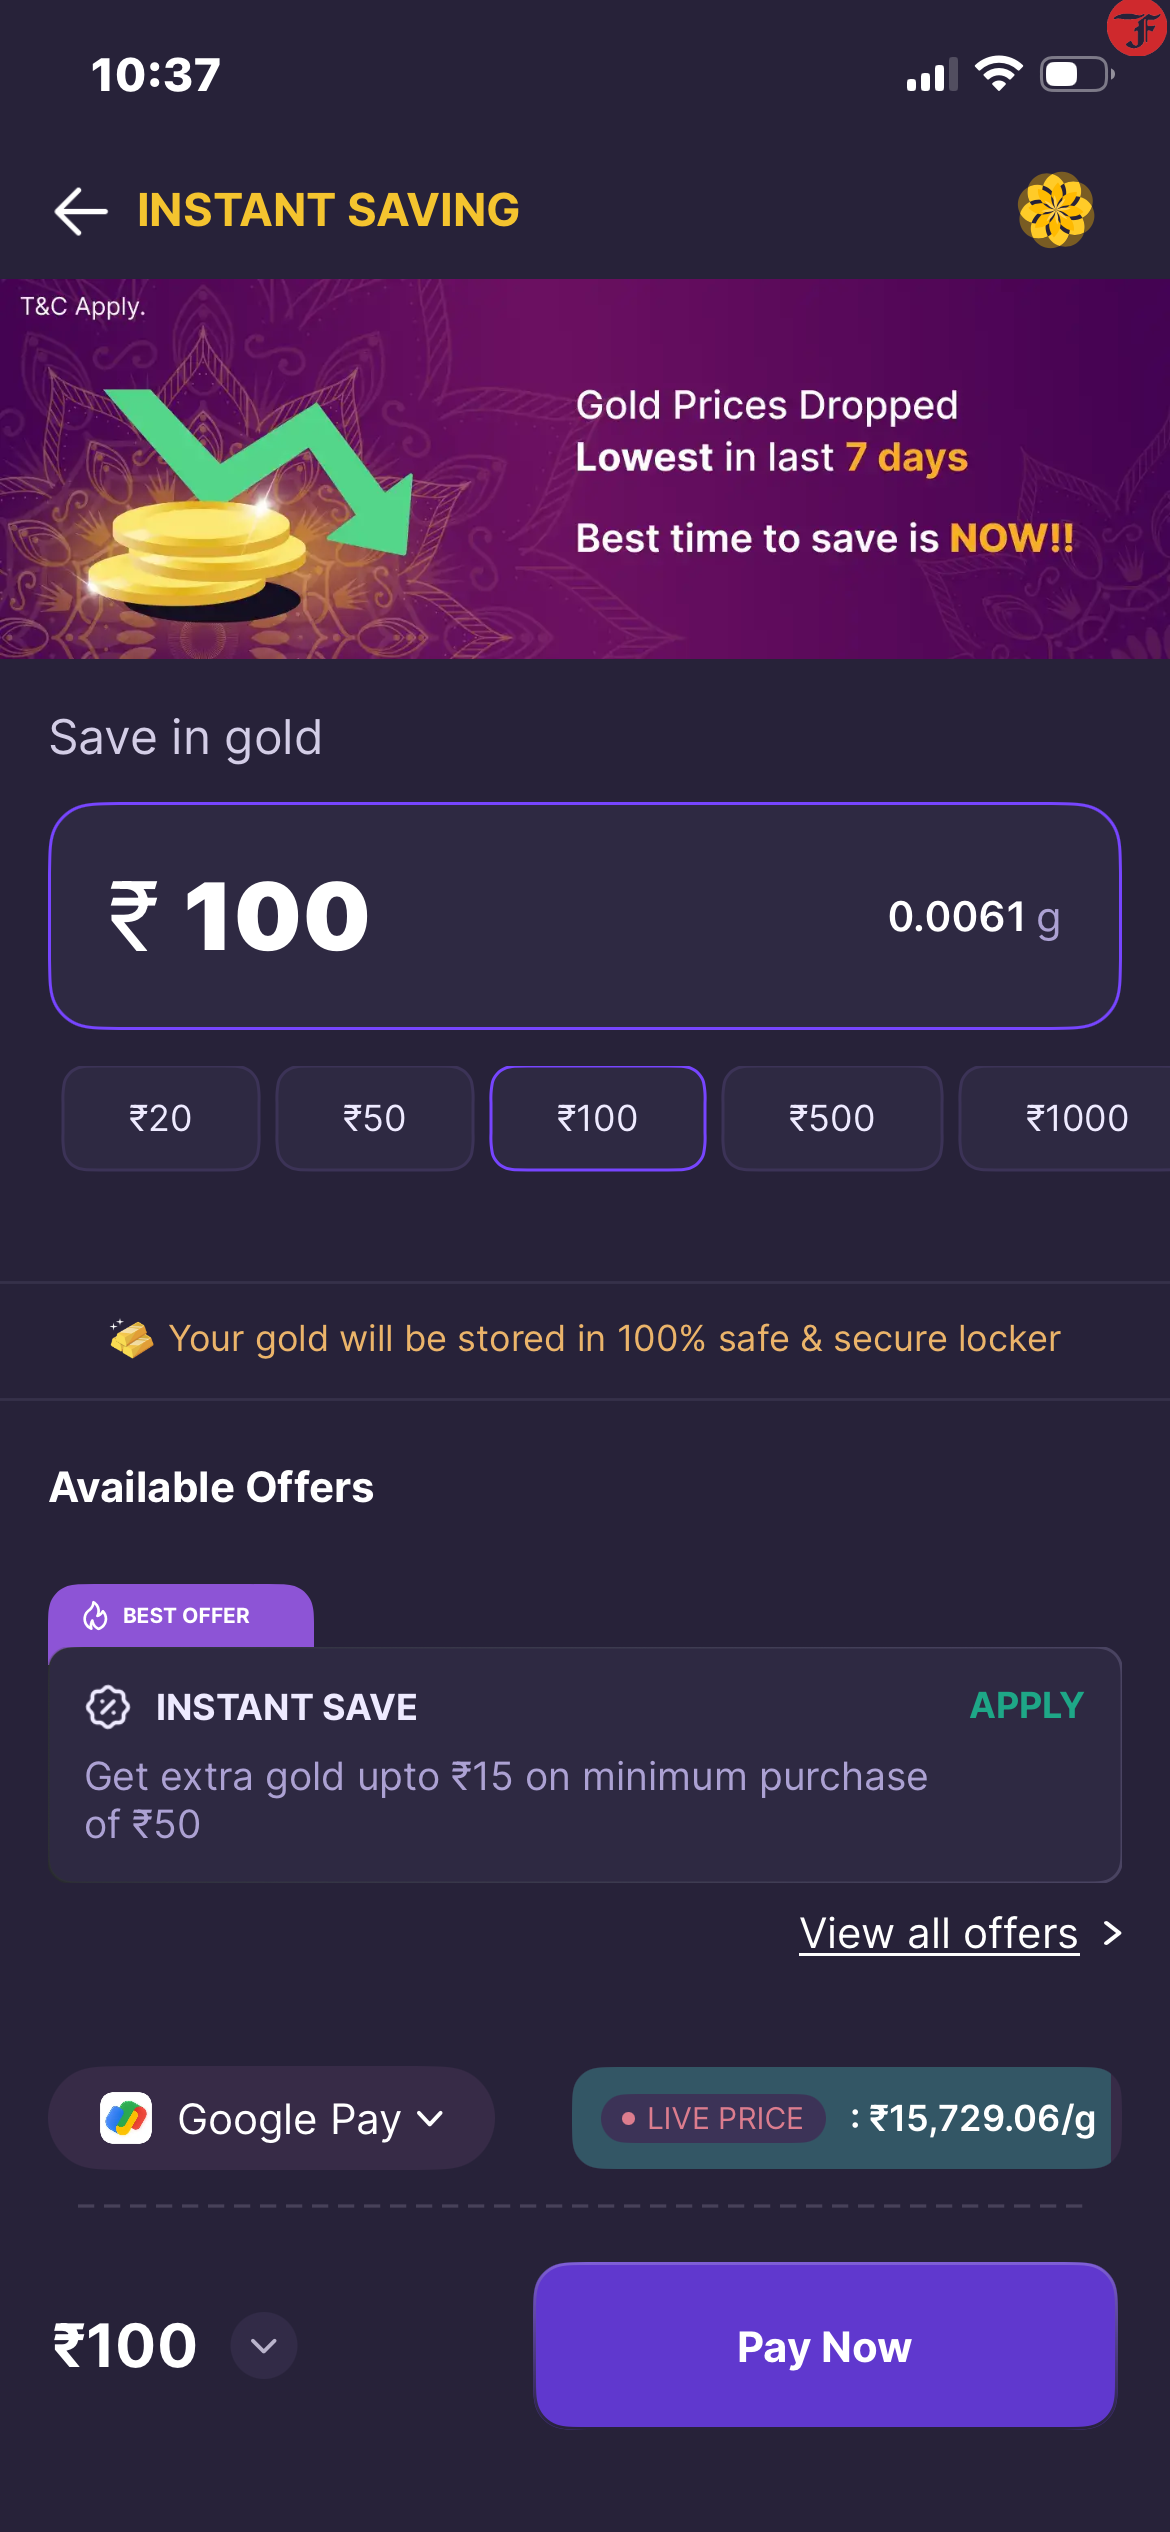Tap the Google Pay logo icon
This screenshot has width=1170, height=2532.
126,2118
